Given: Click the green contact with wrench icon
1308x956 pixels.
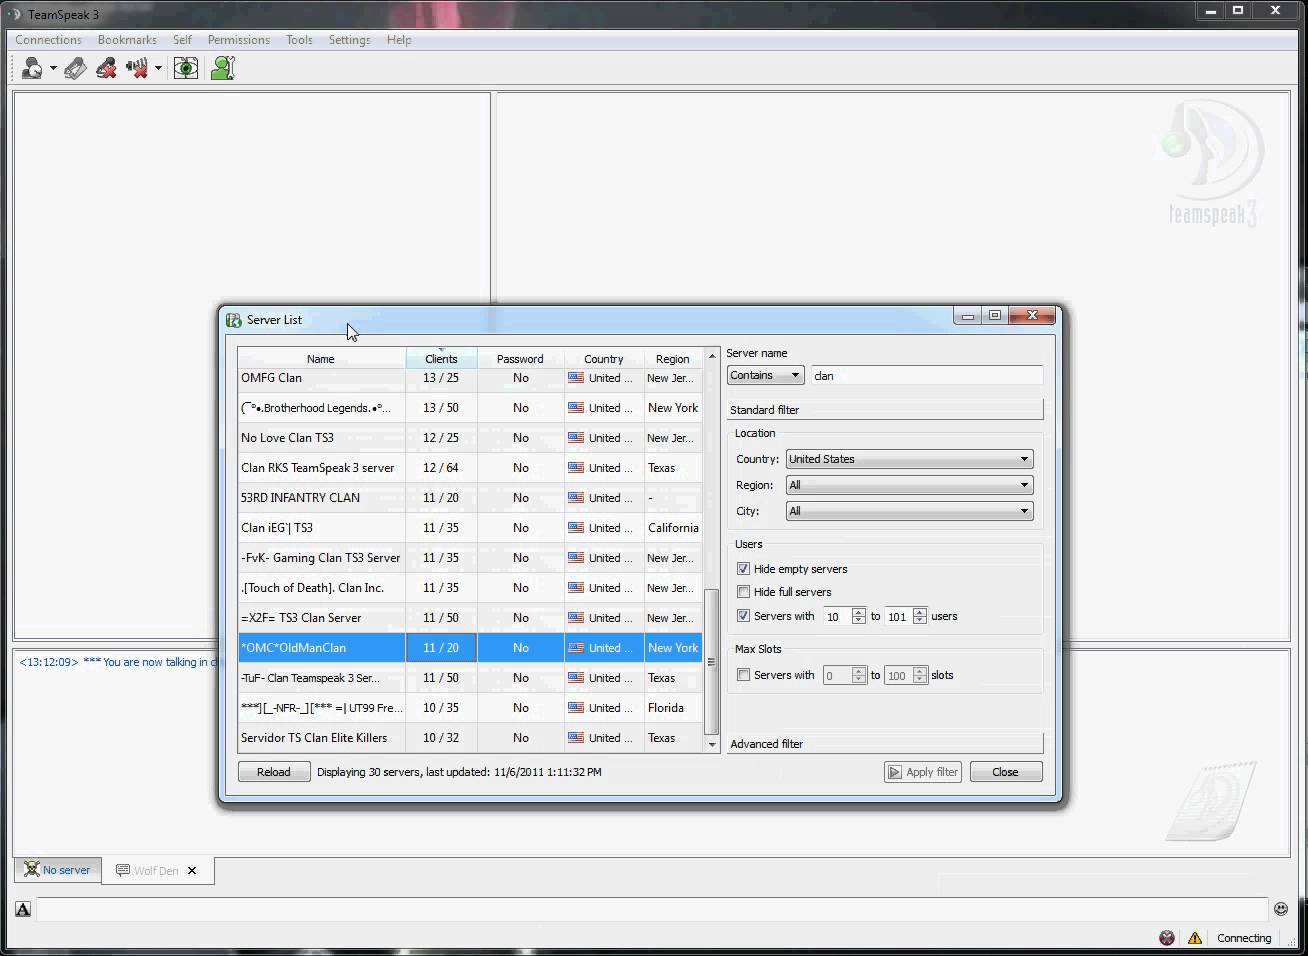Looking at the screenshot, I should pyautogui.click(x=222, y=68).
